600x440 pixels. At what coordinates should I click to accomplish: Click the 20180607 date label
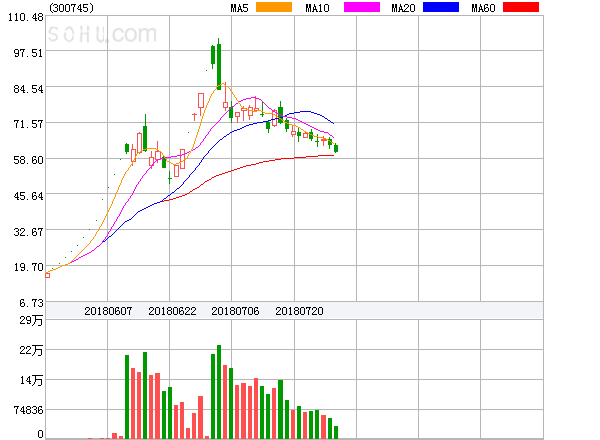click(108, 311)
